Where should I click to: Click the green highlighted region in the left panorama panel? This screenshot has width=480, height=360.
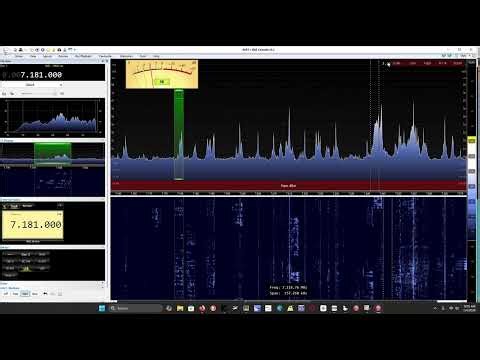[53, 154]
